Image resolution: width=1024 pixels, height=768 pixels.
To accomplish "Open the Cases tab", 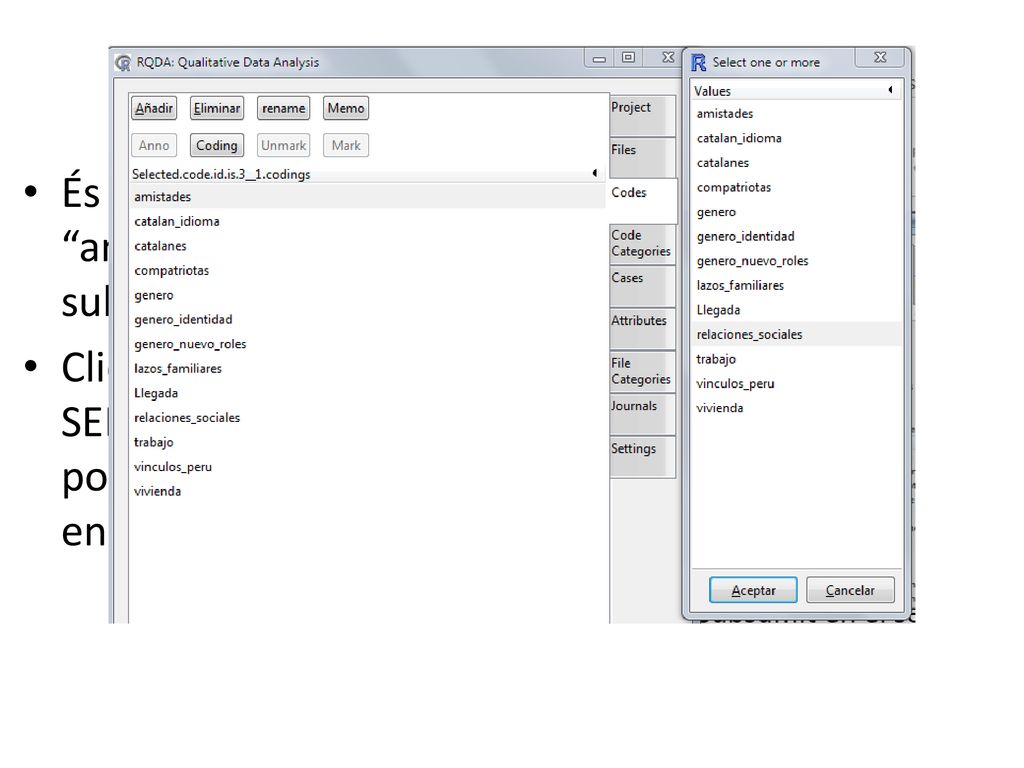I will (642, 286).
